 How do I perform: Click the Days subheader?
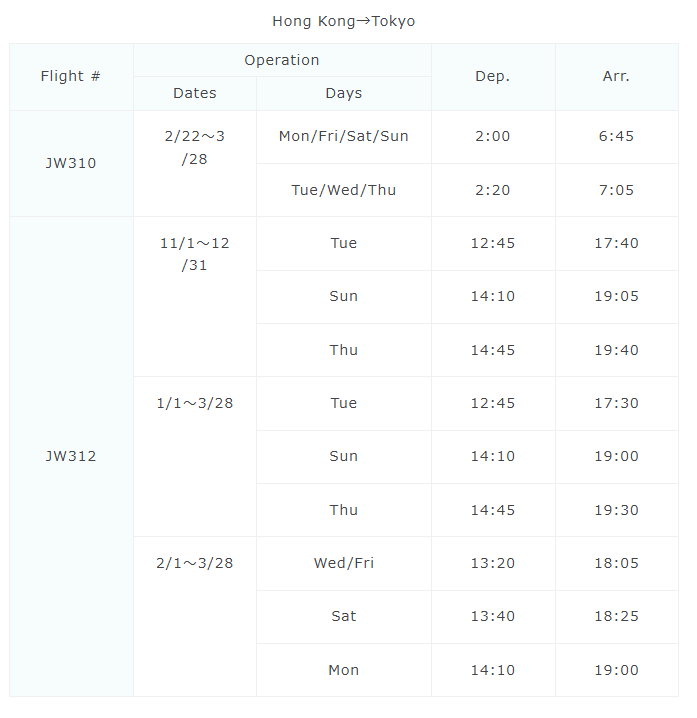[x=343, y=93]
